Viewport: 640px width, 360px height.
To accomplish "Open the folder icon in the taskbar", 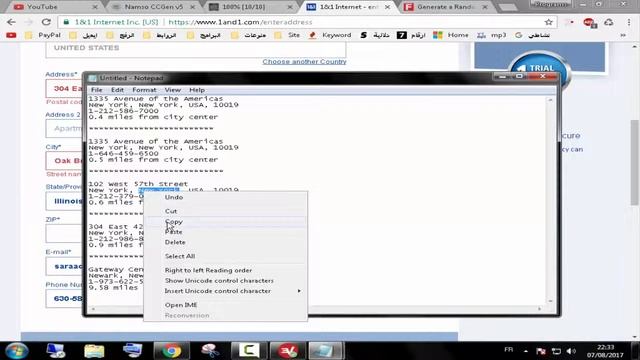I will tap(94, 351).
